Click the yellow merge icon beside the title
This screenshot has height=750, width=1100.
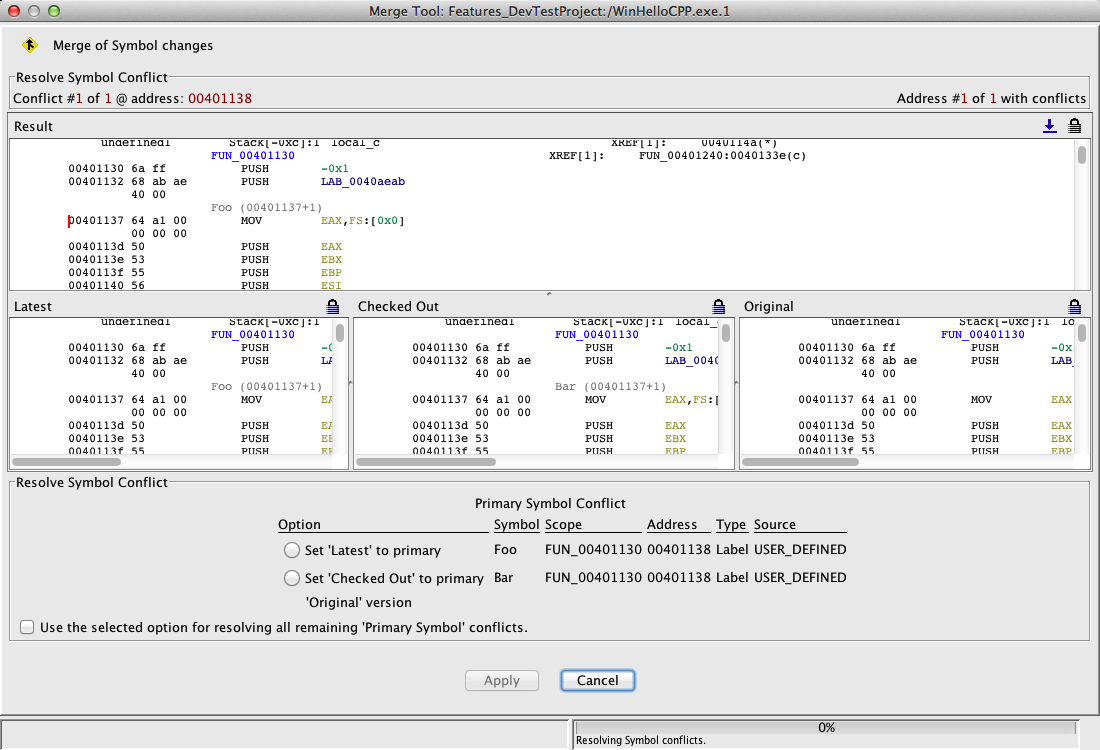coord(30,45)
